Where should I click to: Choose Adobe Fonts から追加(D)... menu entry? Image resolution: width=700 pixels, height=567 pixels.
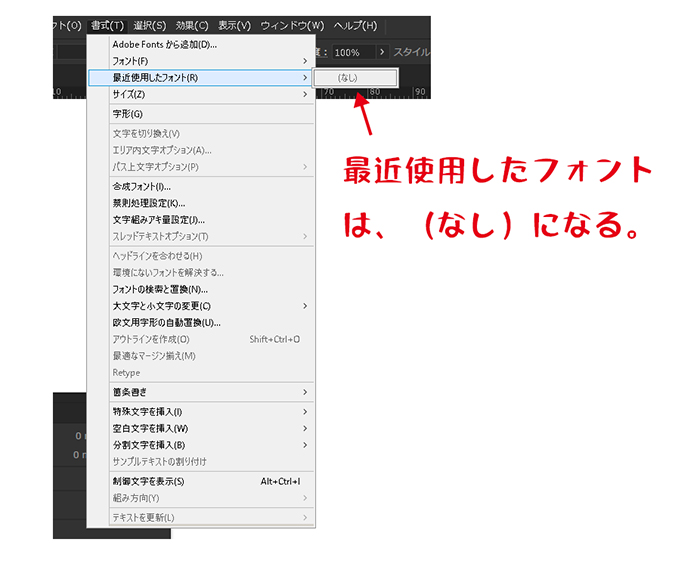165,44
